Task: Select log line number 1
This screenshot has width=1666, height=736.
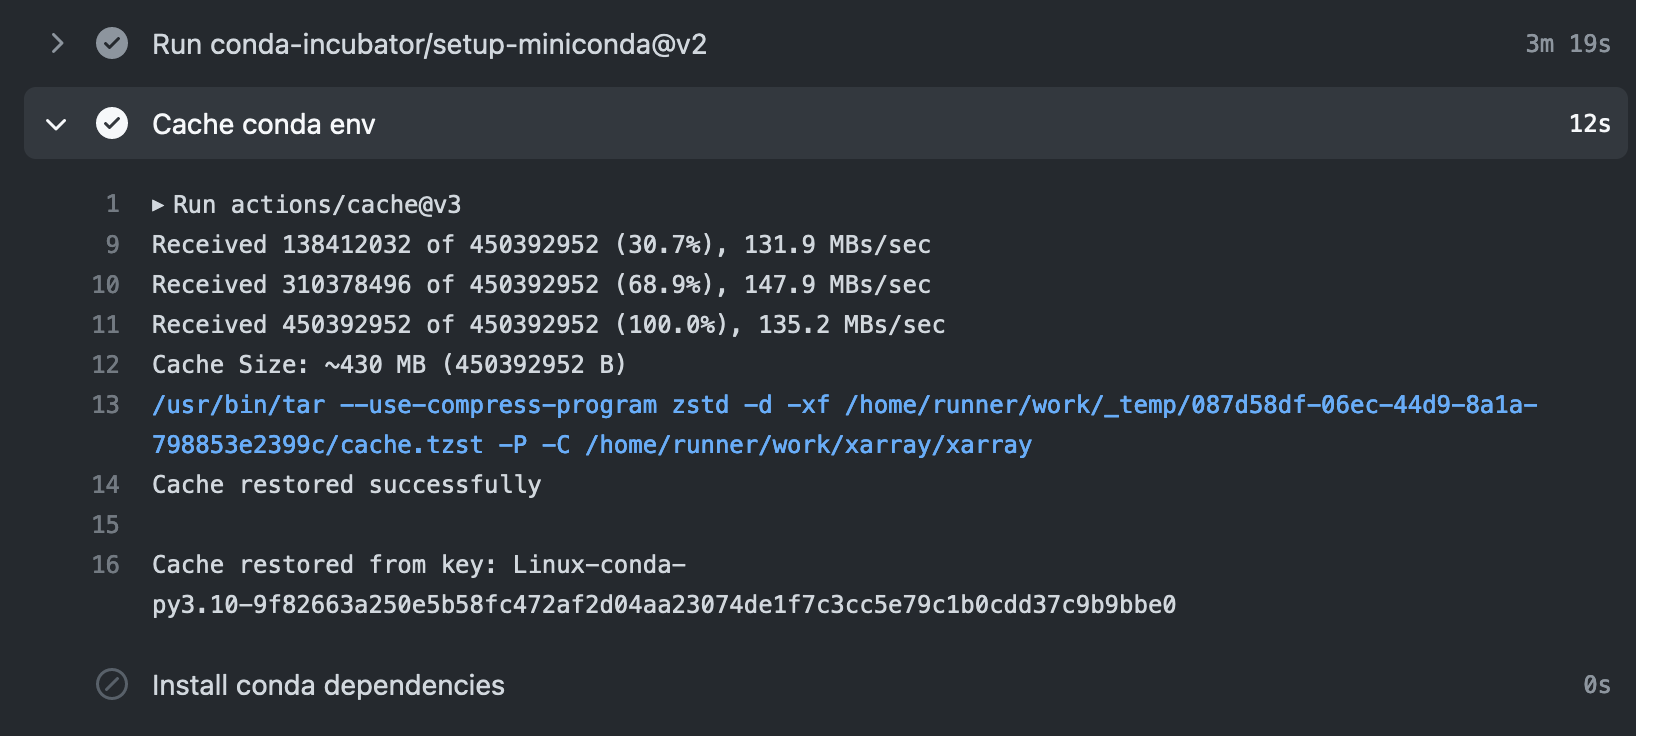Action: pos(113,205)
